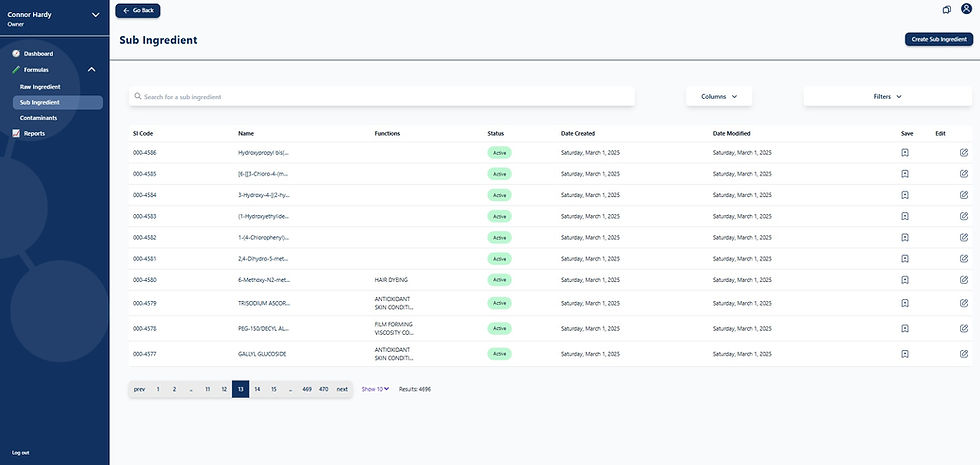
Task: Open the Filters dropdown
Action: coord(888,96)
